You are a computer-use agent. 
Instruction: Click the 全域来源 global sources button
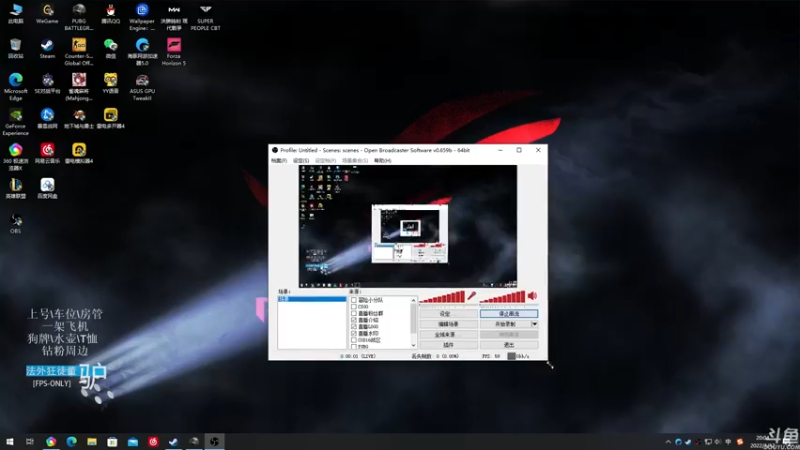coord(448,335)
